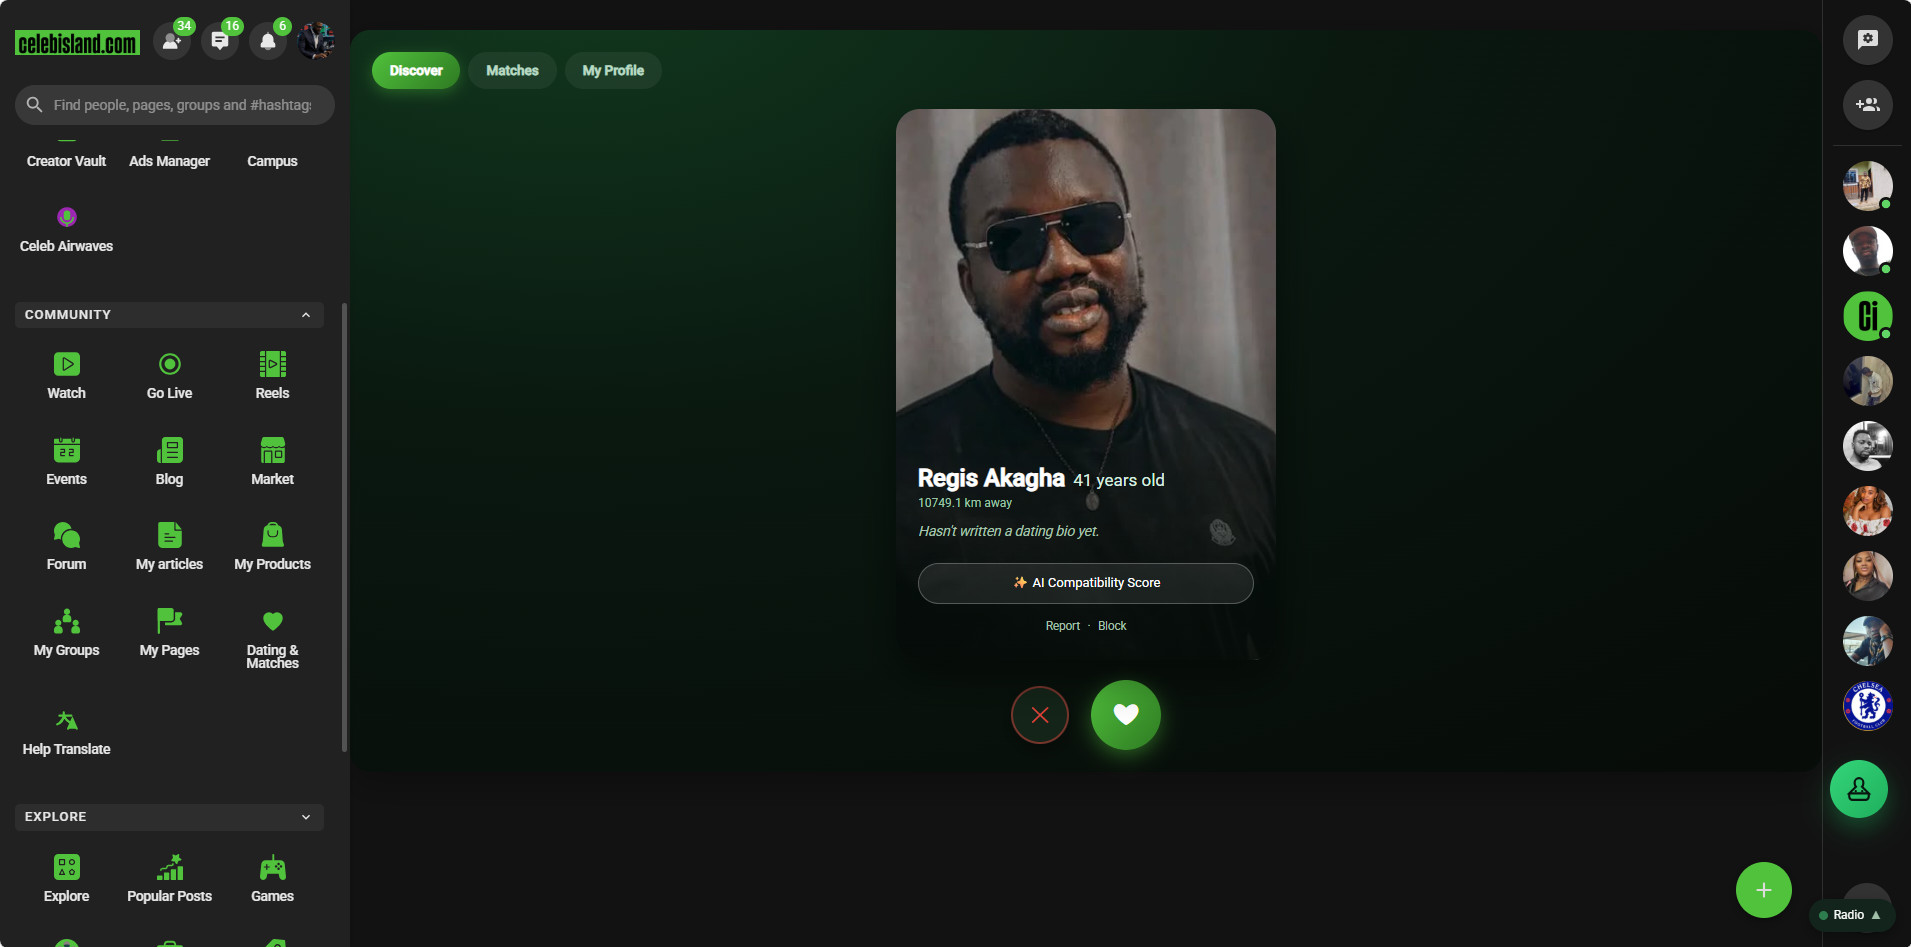Open chat settings icon in right sidebar

coord(1868,40)
